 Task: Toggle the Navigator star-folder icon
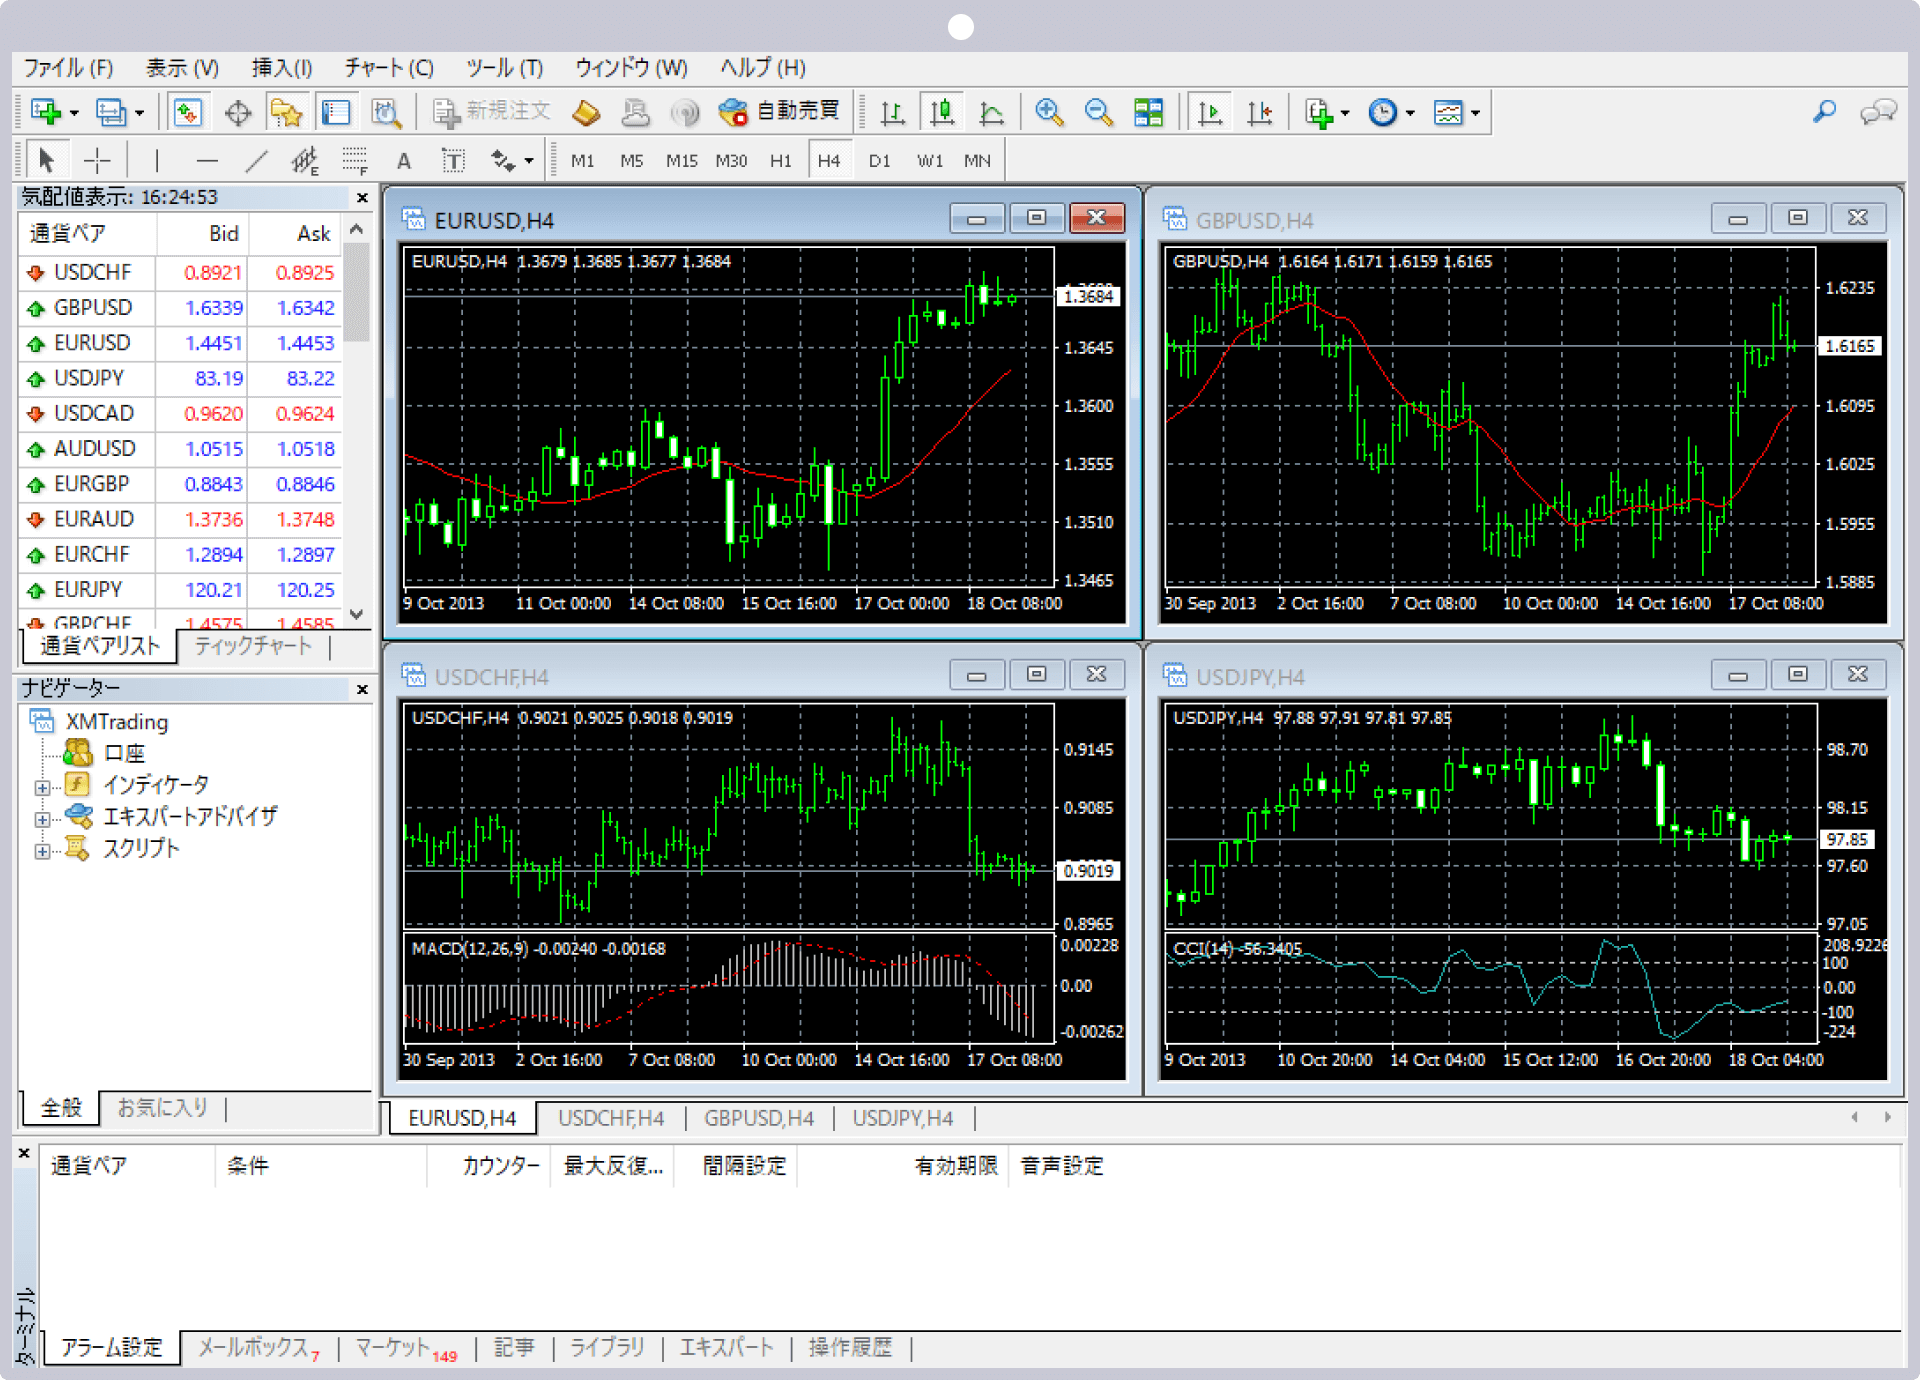point(286,112)
